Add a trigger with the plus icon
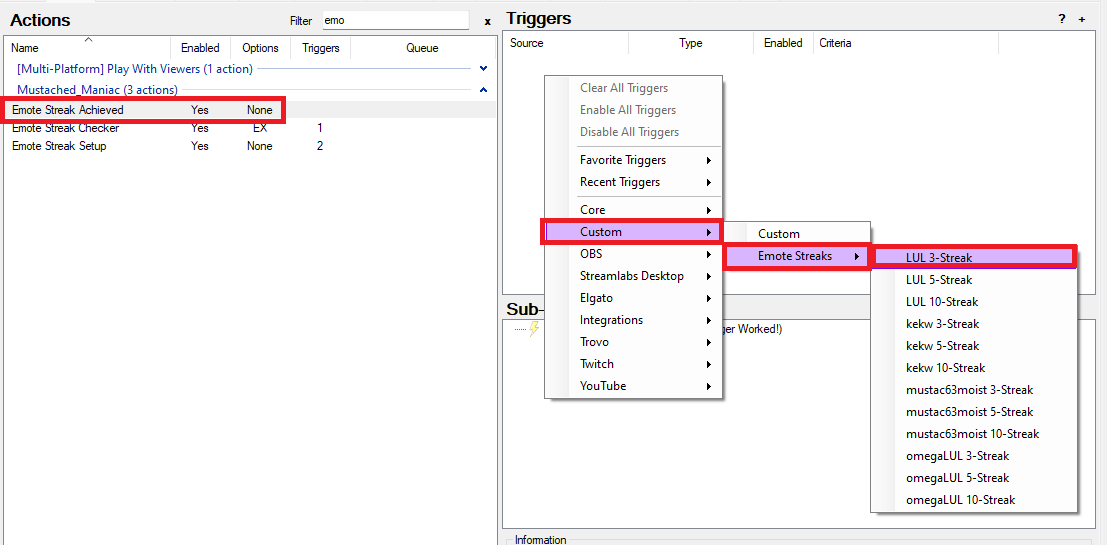The height and width of the screenshot is (545, 1107). [x=1082, y=19]
